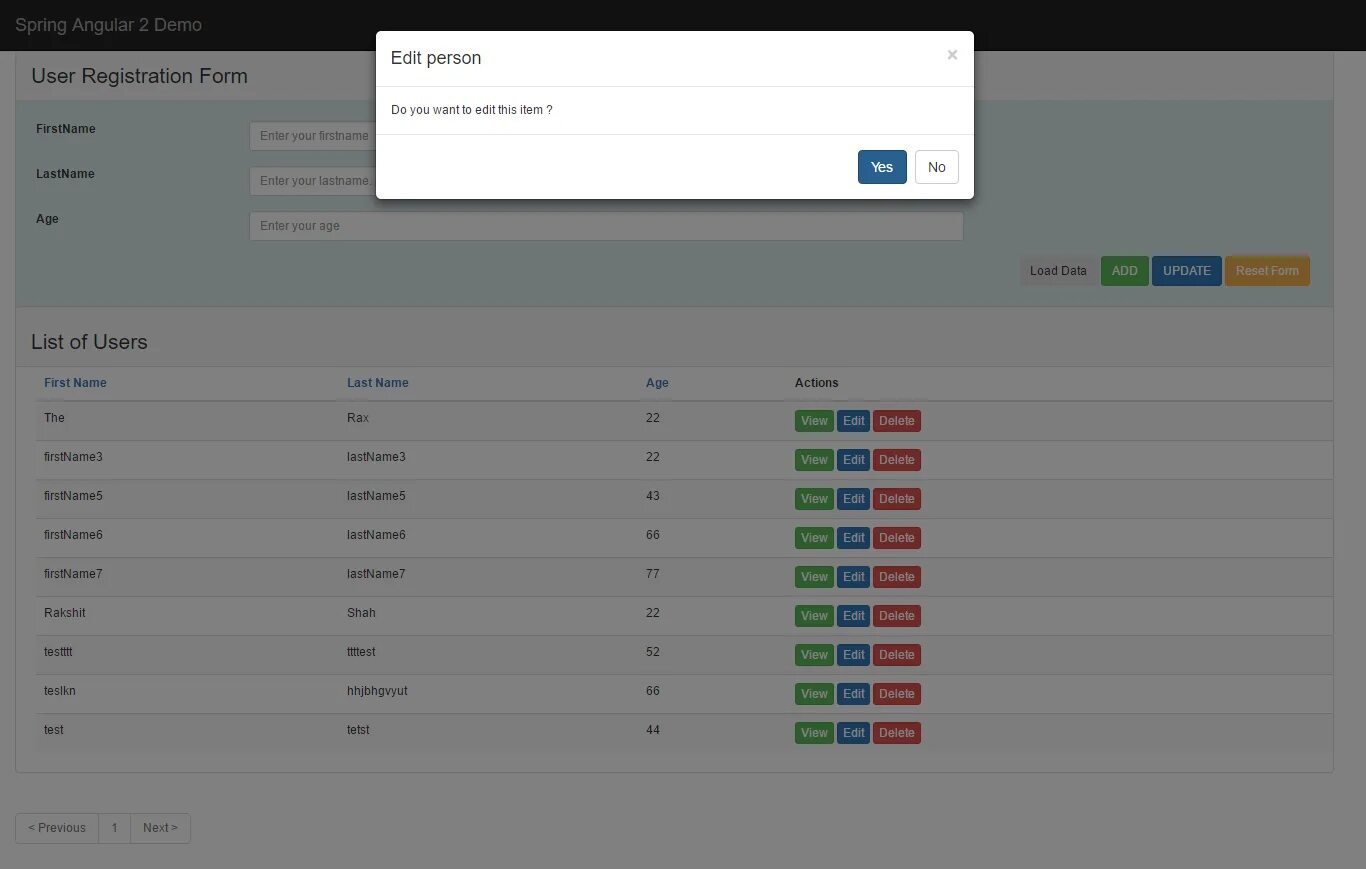Screen dimensions: 1366x869
Task: Click Spring Angular 2 Demo brand link
Action: pyautogui.click(x=108, y=25)
